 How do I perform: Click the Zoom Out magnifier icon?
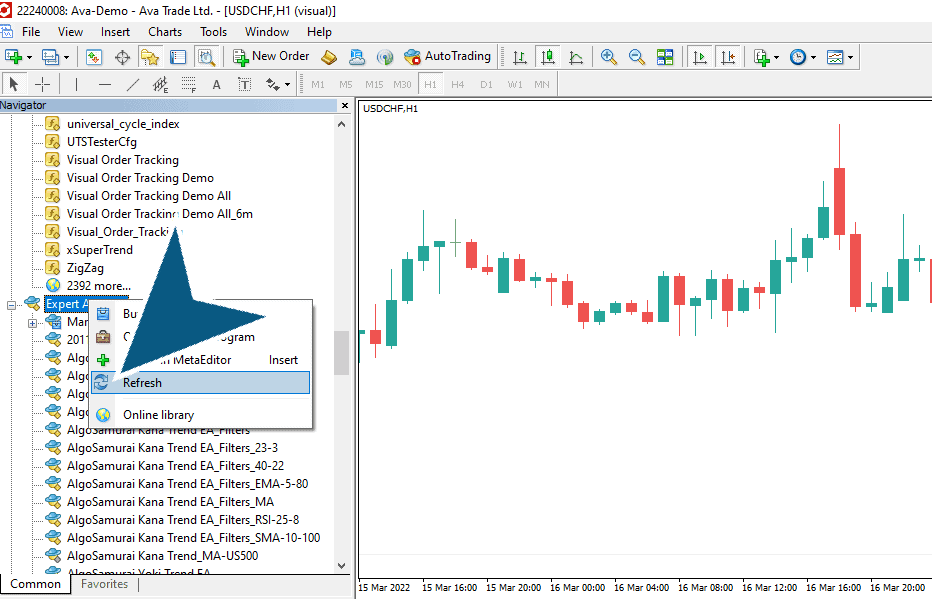[x=636, y=57]
